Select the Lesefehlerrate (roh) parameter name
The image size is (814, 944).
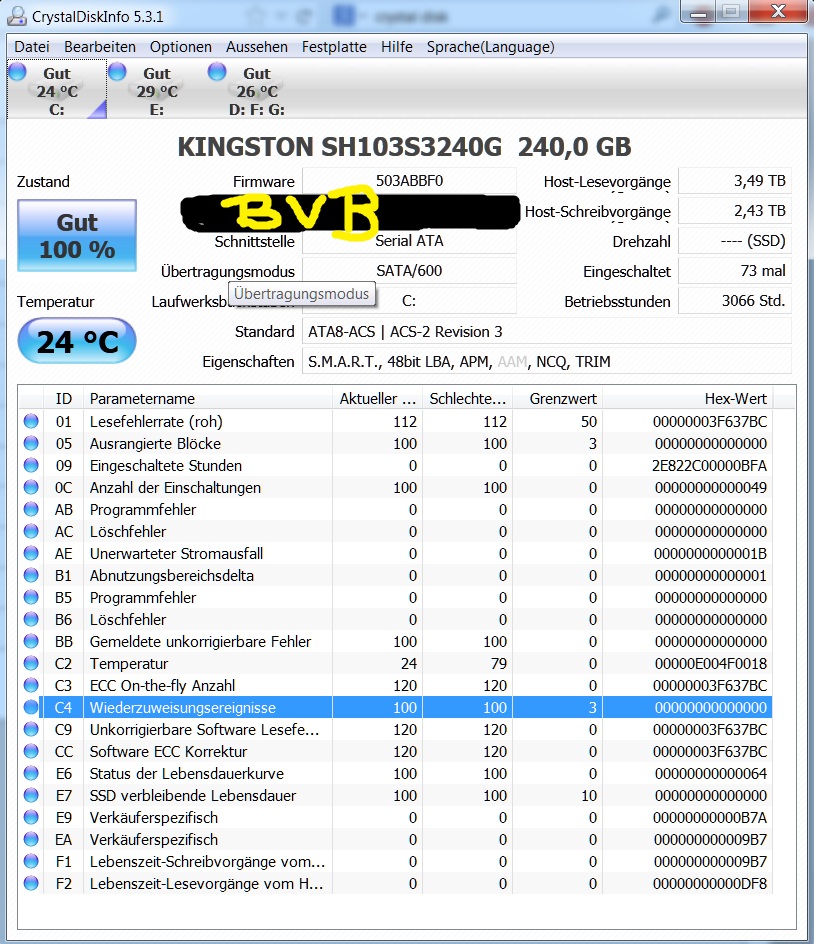click(156, 421)
